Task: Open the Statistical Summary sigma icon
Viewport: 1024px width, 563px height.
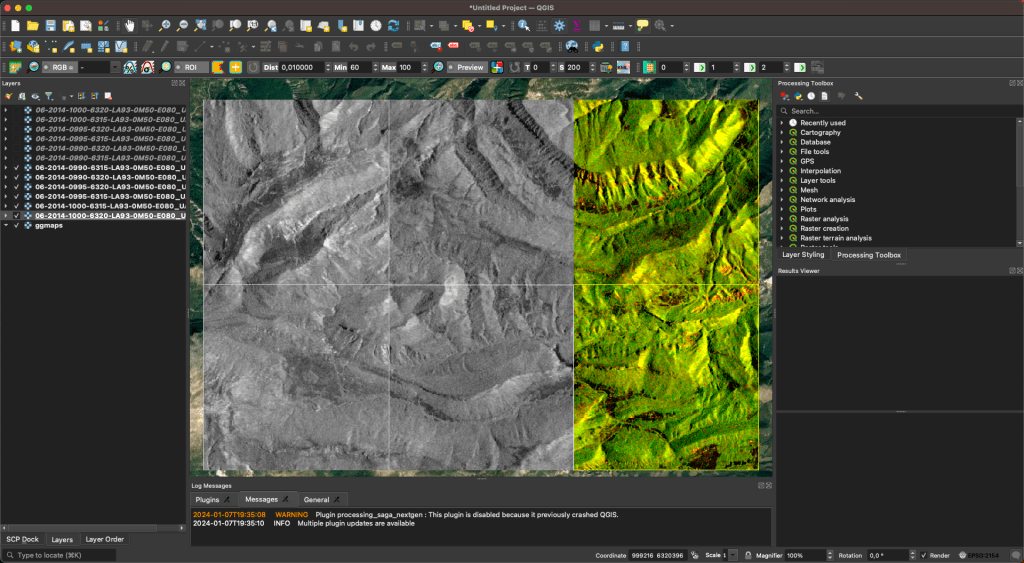Action: (x=576, y=25)
